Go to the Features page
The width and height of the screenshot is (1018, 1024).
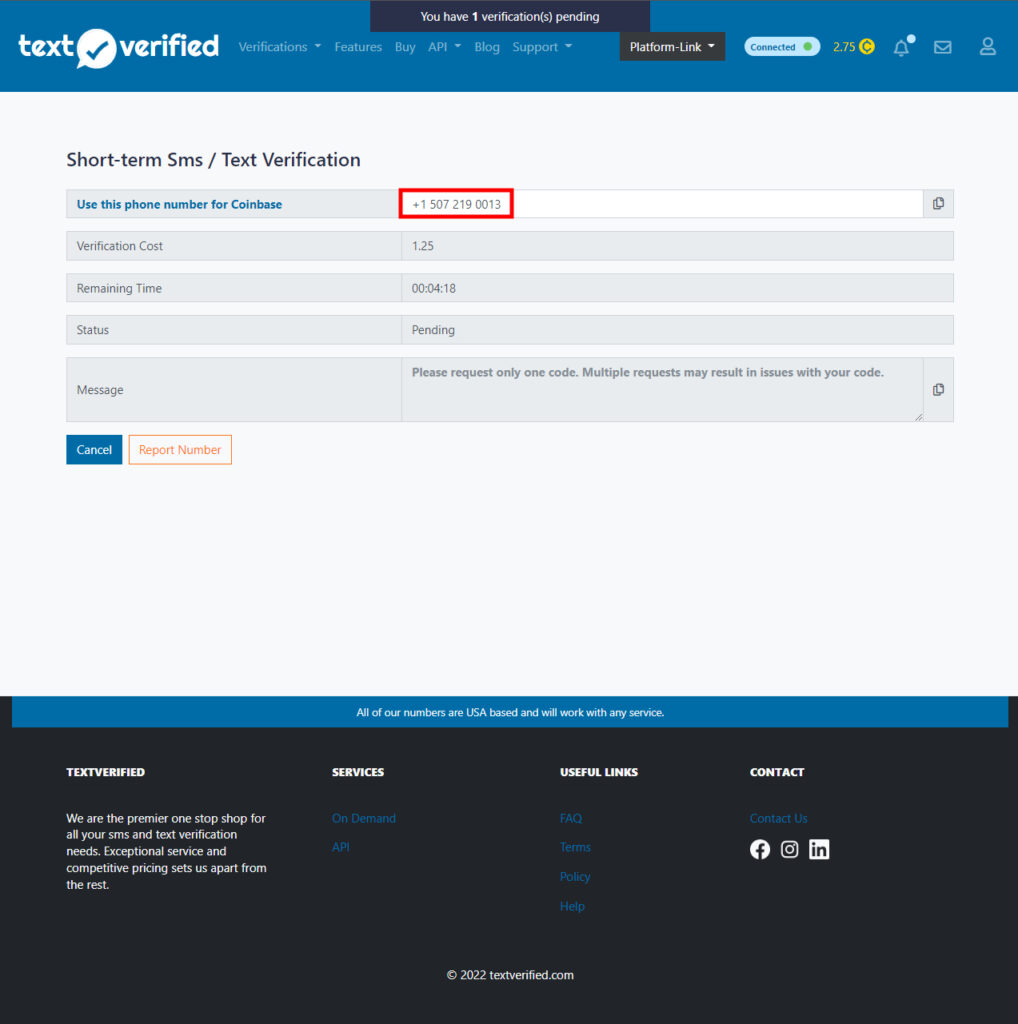click(x=358, y=47)
